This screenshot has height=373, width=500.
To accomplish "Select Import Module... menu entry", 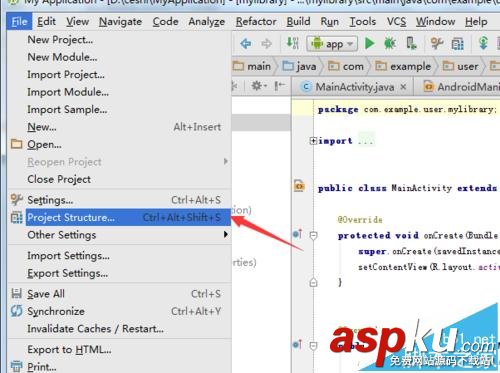I will tap(120, 92).
